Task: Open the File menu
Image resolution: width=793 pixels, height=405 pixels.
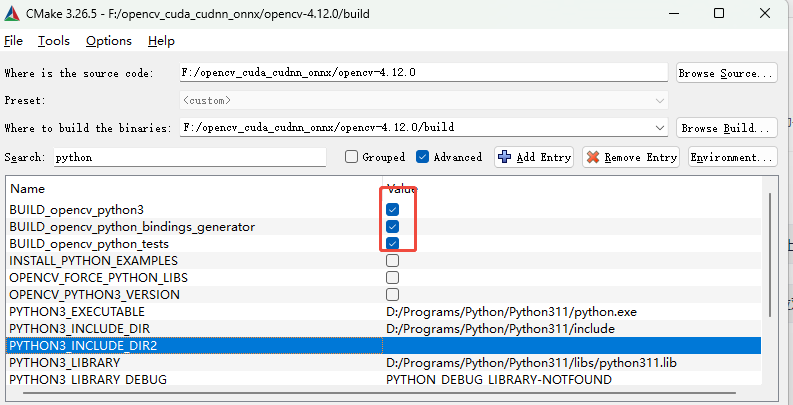Action: click(14, 41)
